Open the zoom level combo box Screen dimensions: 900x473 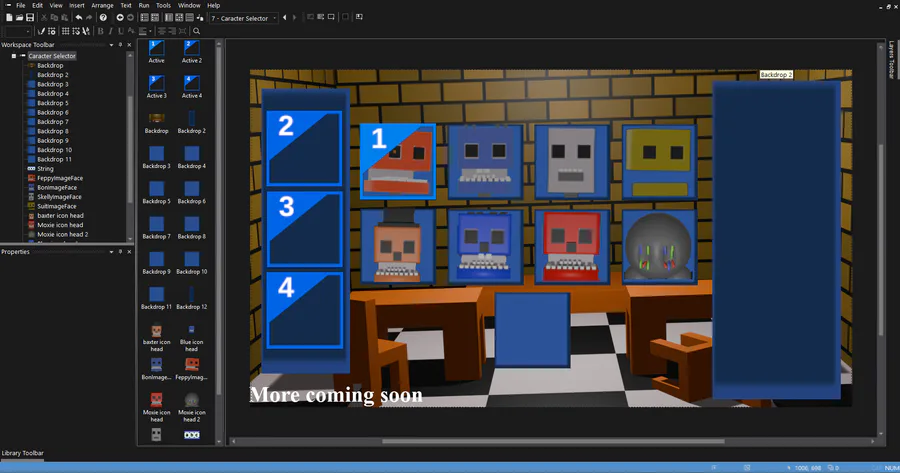point(17,31)
